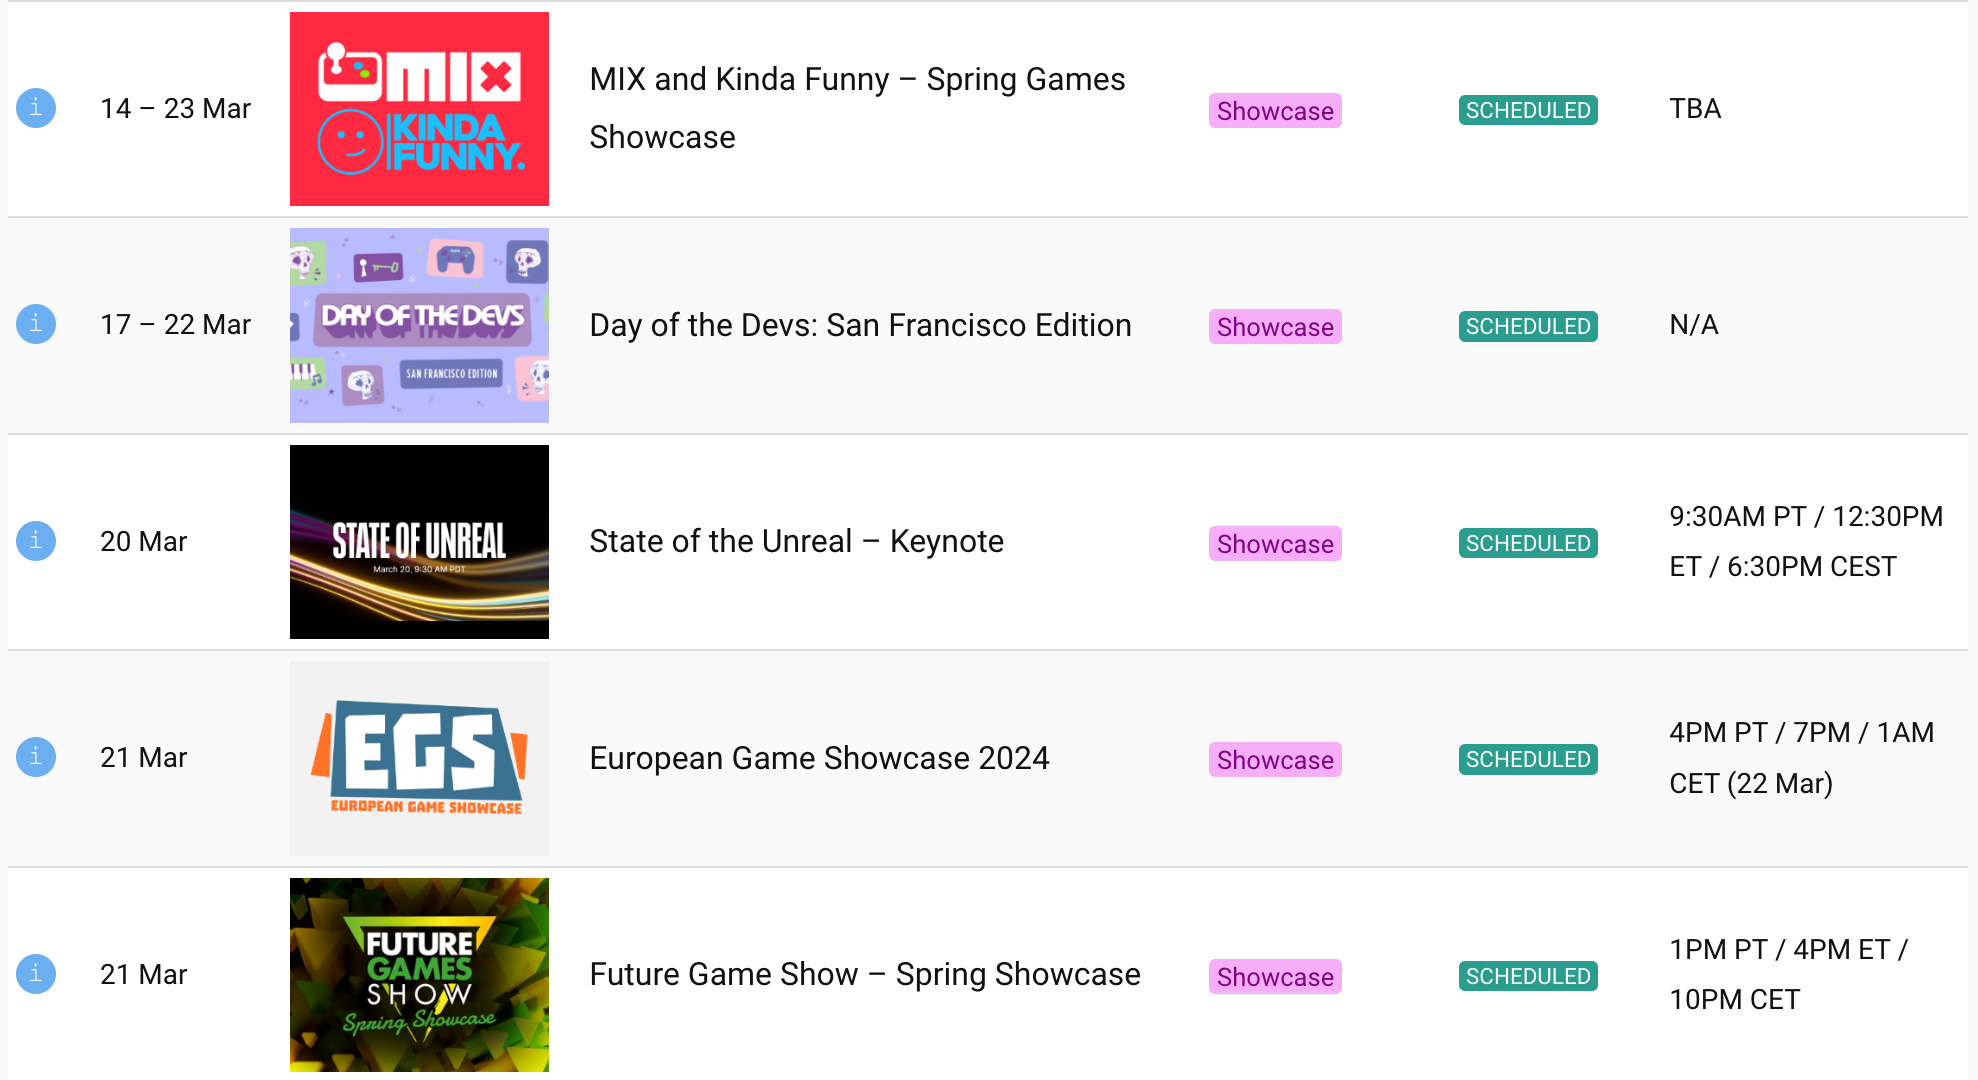The width and height of the screenshot is (1978, 1080).
Task: Select '21 Mar' date in European Game Showcase row
Action: tap(143, 757)
